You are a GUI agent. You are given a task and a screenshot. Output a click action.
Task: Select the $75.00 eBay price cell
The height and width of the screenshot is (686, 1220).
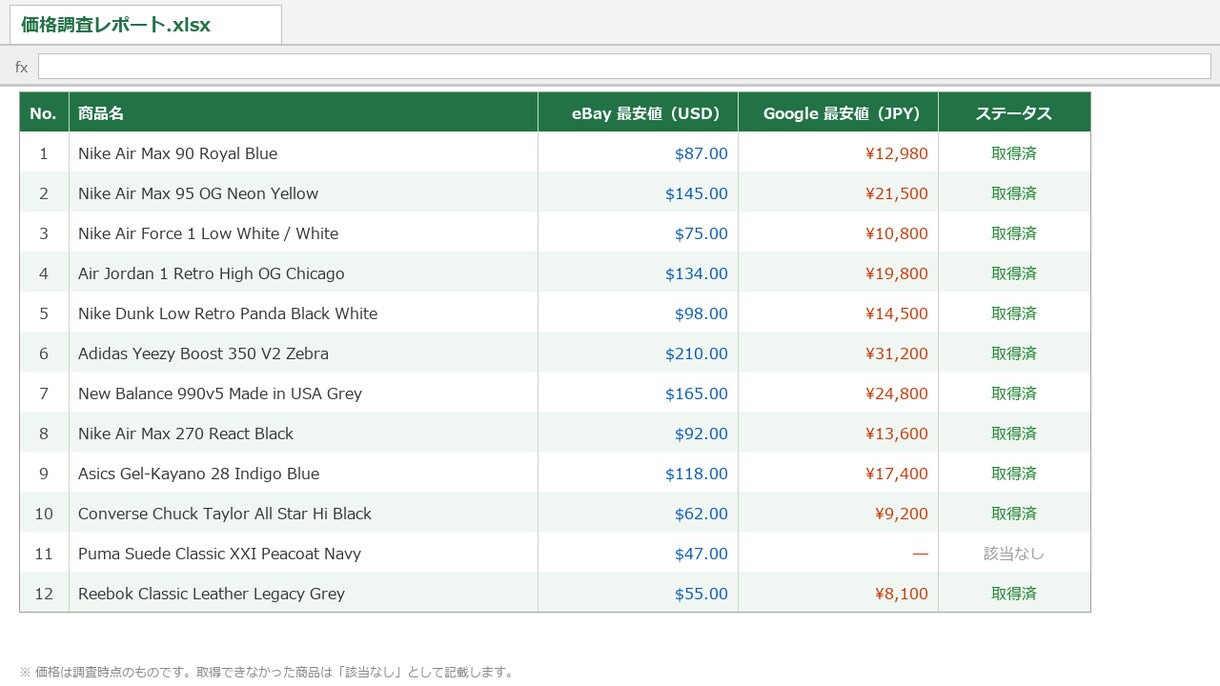coord(638,233)
